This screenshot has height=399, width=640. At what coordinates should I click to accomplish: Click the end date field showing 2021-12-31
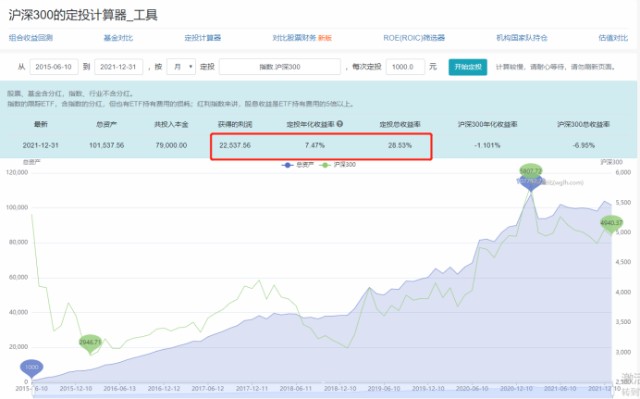pos(119,67)
